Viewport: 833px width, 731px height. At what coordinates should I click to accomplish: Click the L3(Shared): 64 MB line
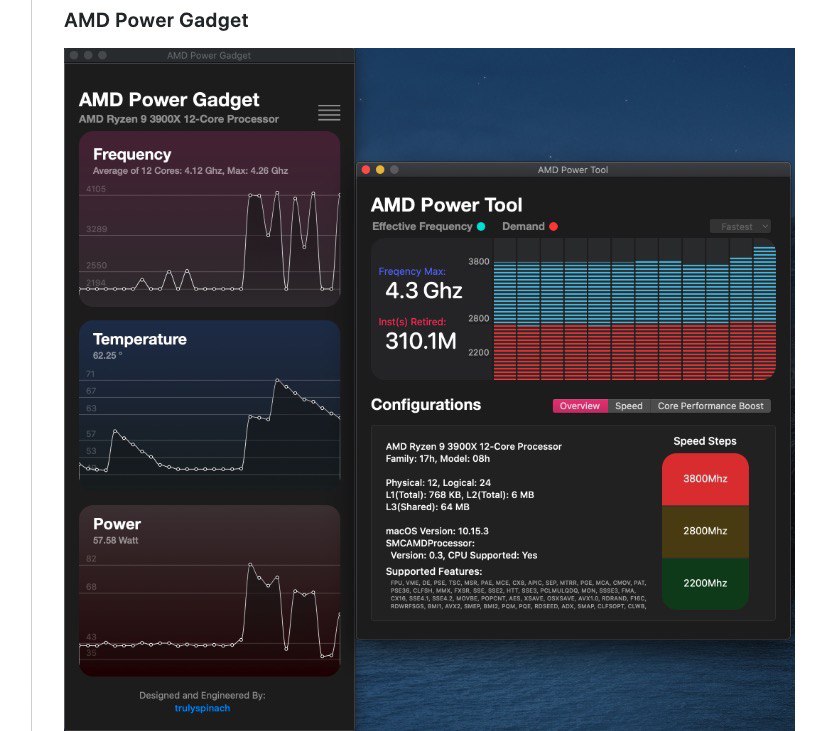pos(427,507)
